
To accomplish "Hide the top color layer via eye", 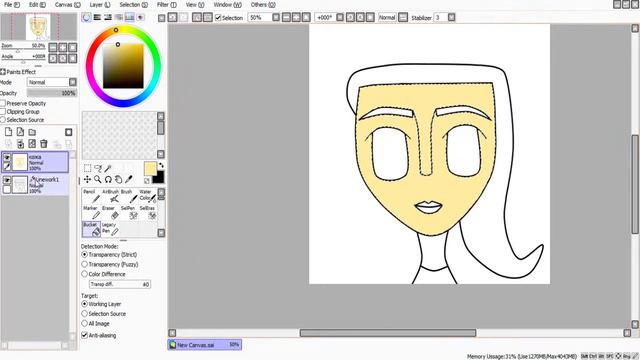I will 7,157.
